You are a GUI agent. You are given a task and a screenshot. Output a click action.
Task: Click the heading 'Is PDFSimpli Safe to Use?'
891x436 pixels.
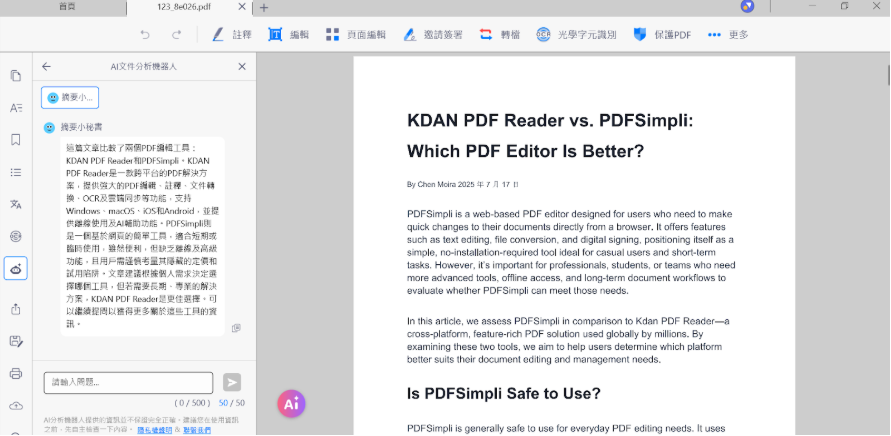point(503,393)
